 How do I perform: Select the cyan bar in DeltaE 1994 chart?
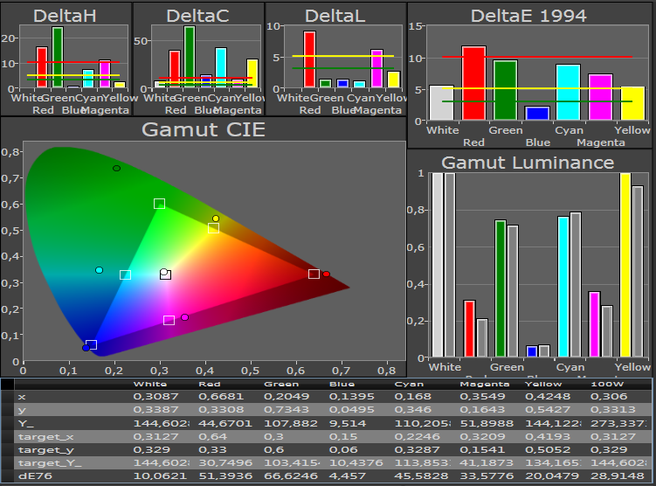point(568,92)
